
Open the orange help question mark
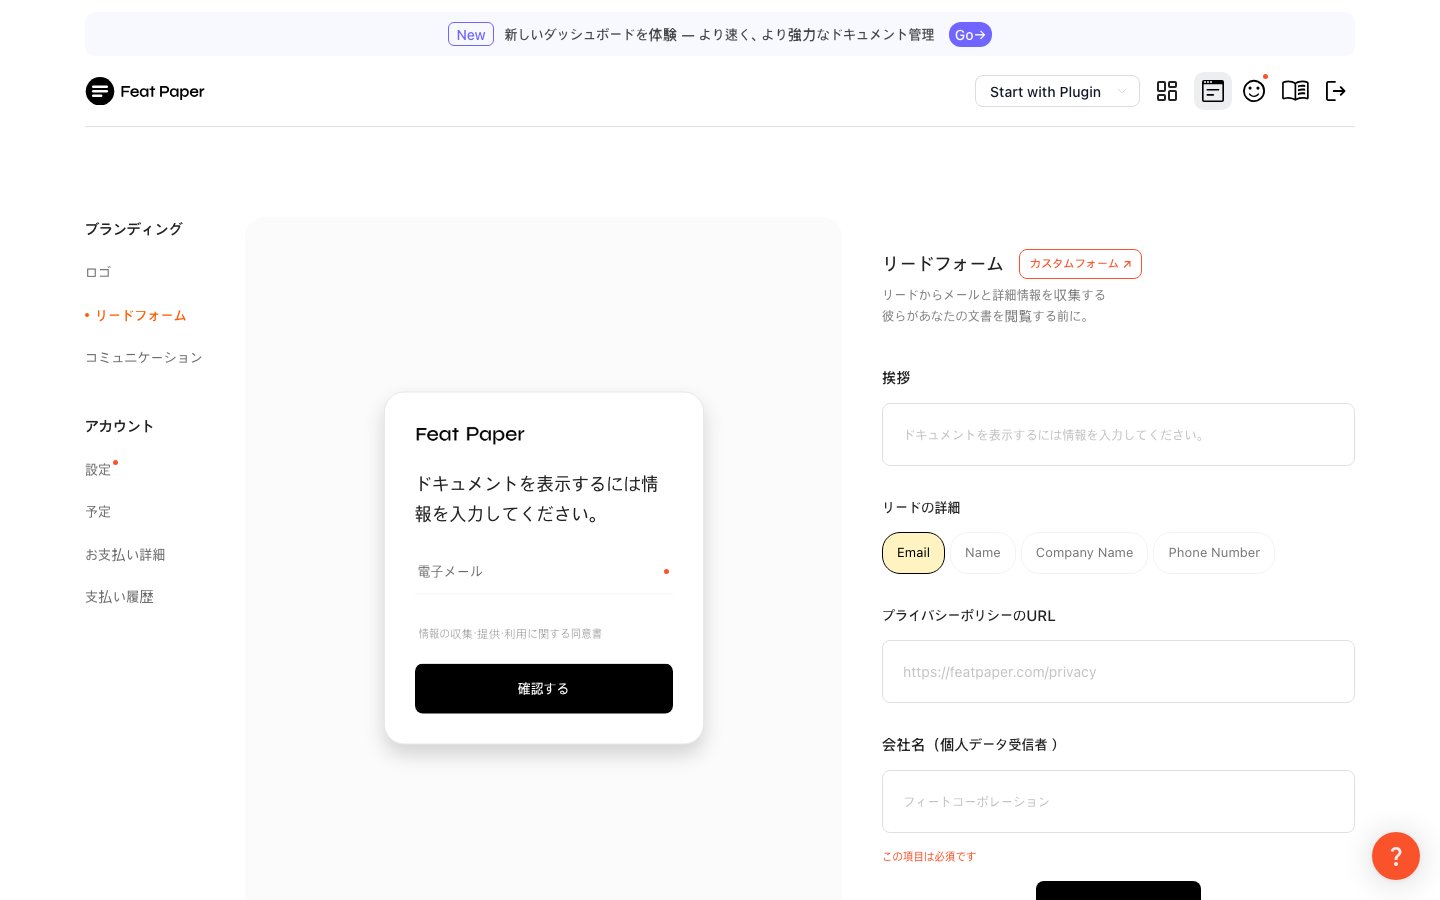pos(1396,856)
